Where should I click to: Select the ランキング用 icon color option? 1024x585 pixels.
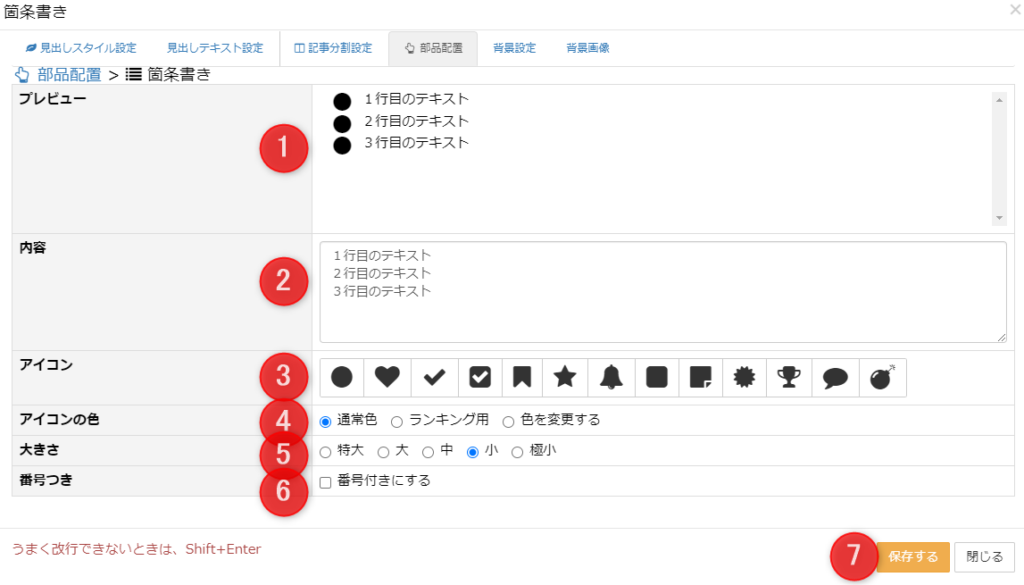(397, 421)
